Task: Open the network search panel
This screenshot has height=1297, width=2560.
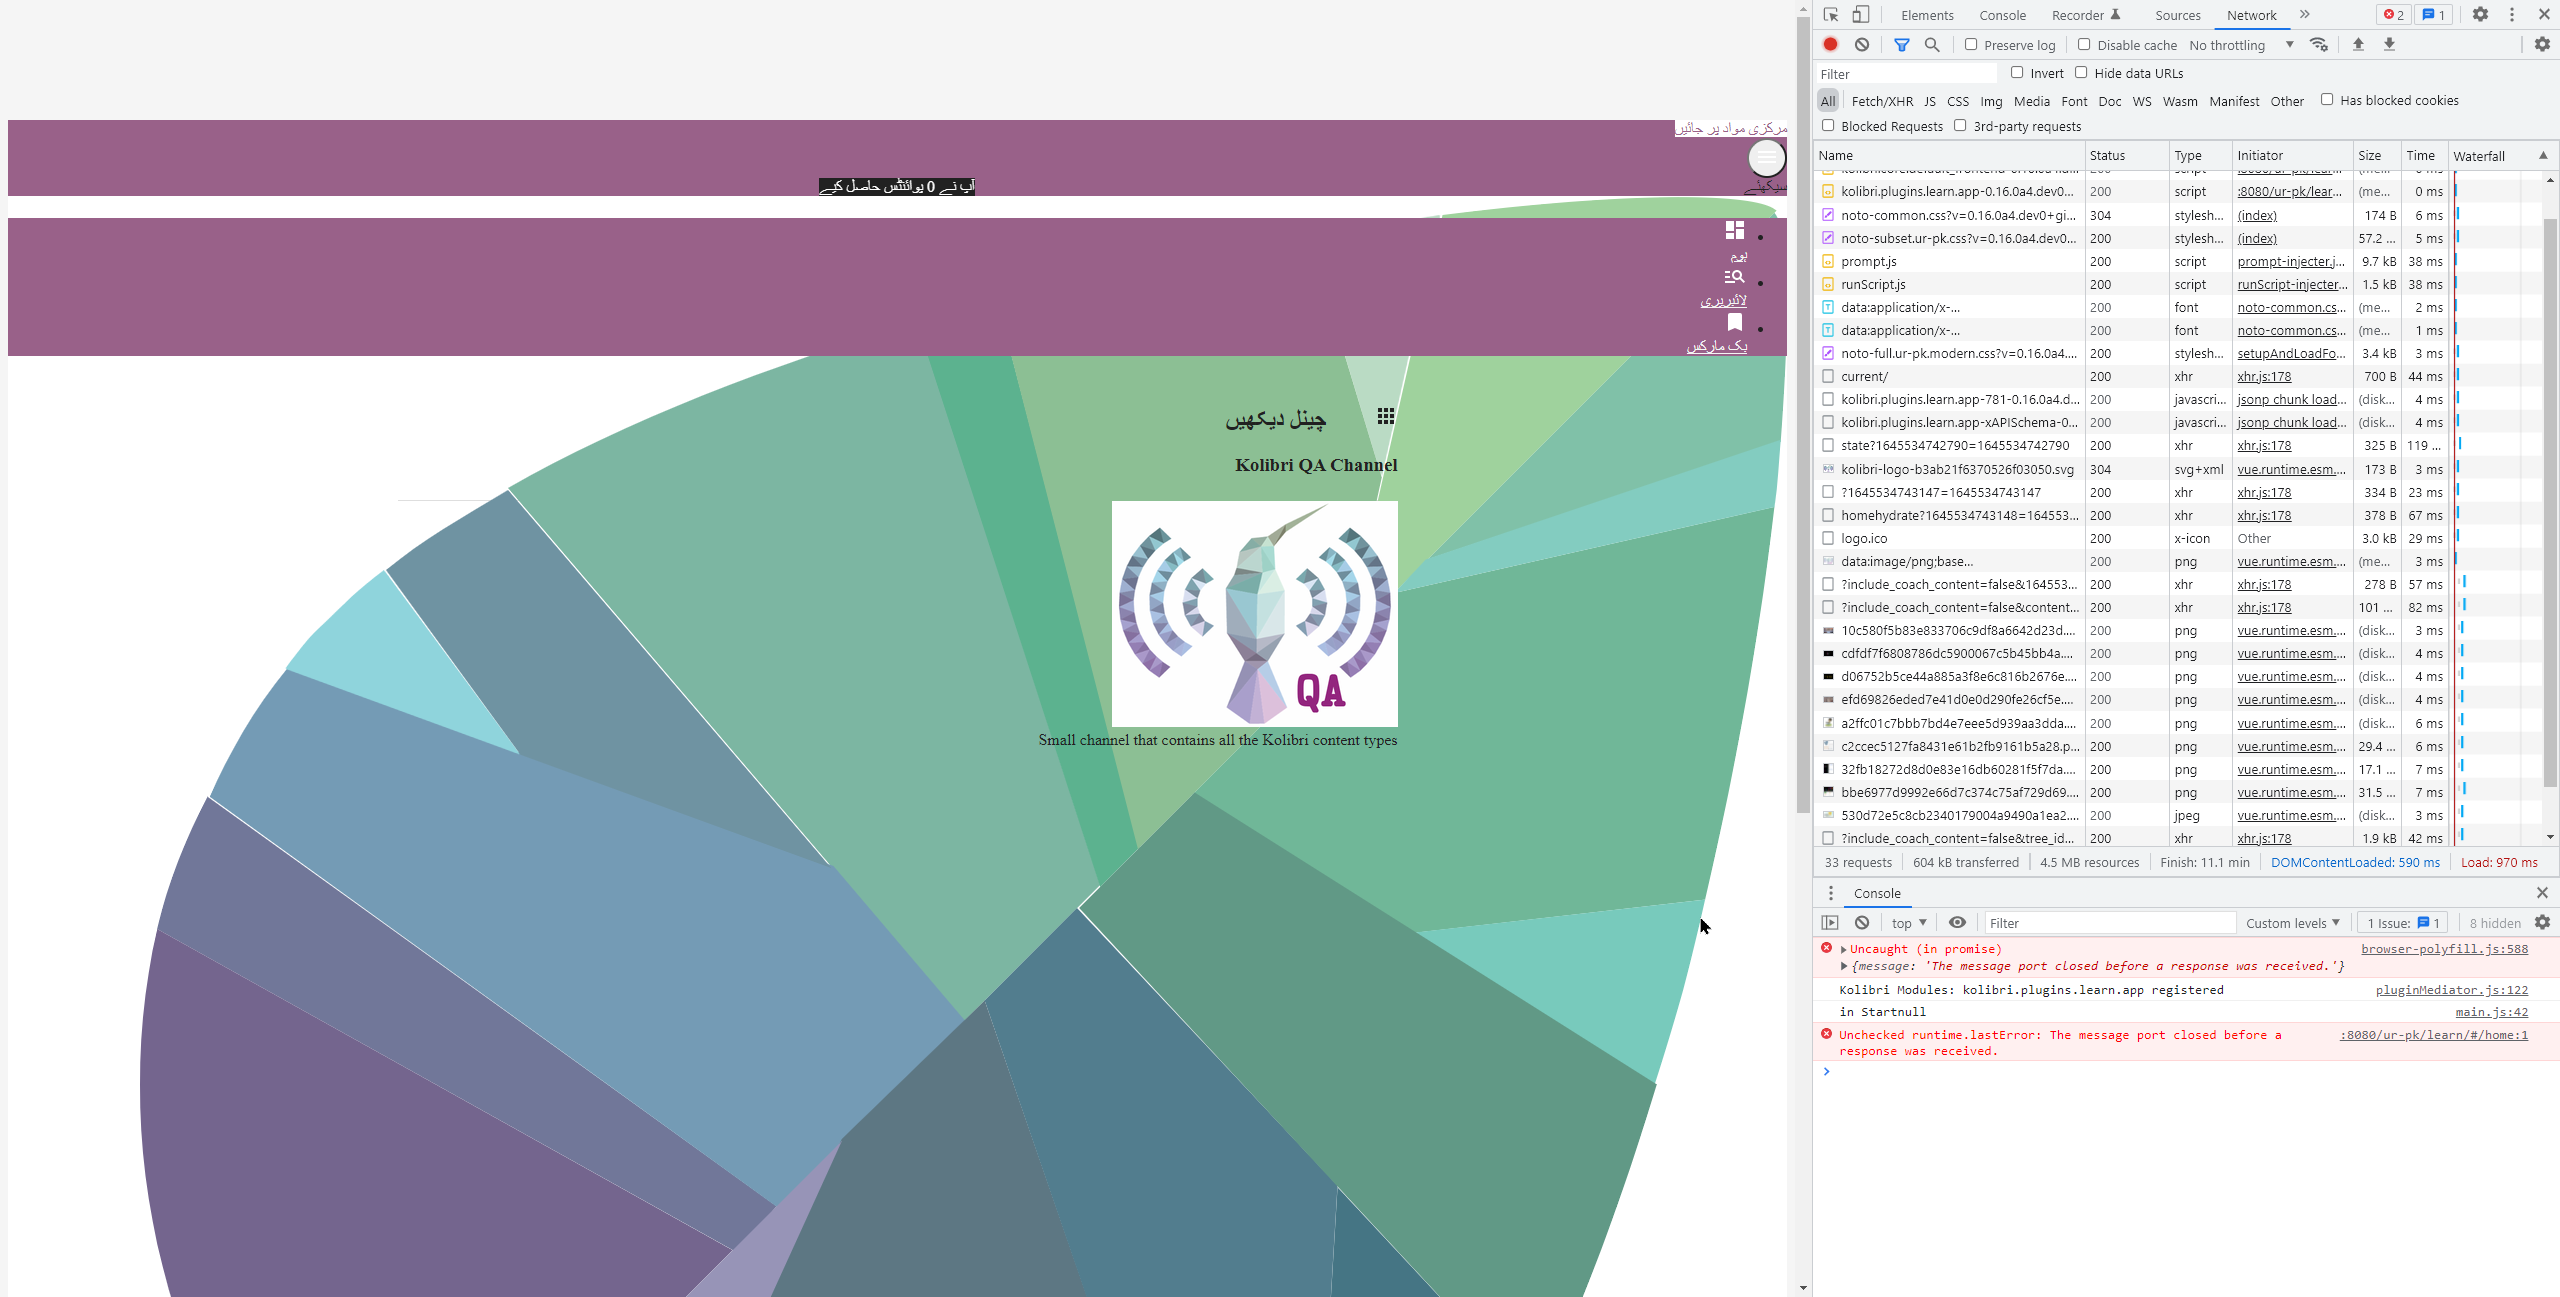Action: coord(1932,45)
